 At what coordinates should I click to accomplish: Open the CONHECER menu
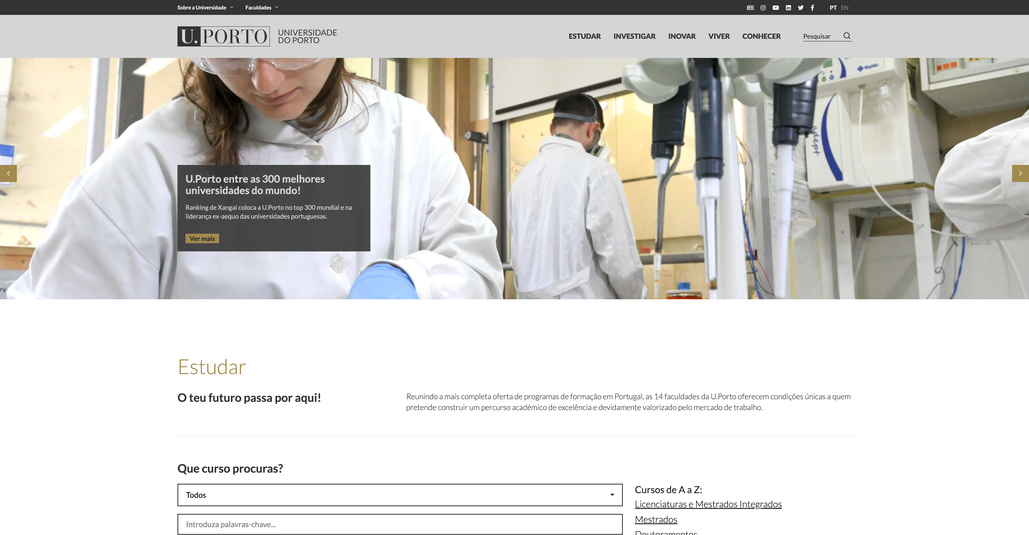761,36
